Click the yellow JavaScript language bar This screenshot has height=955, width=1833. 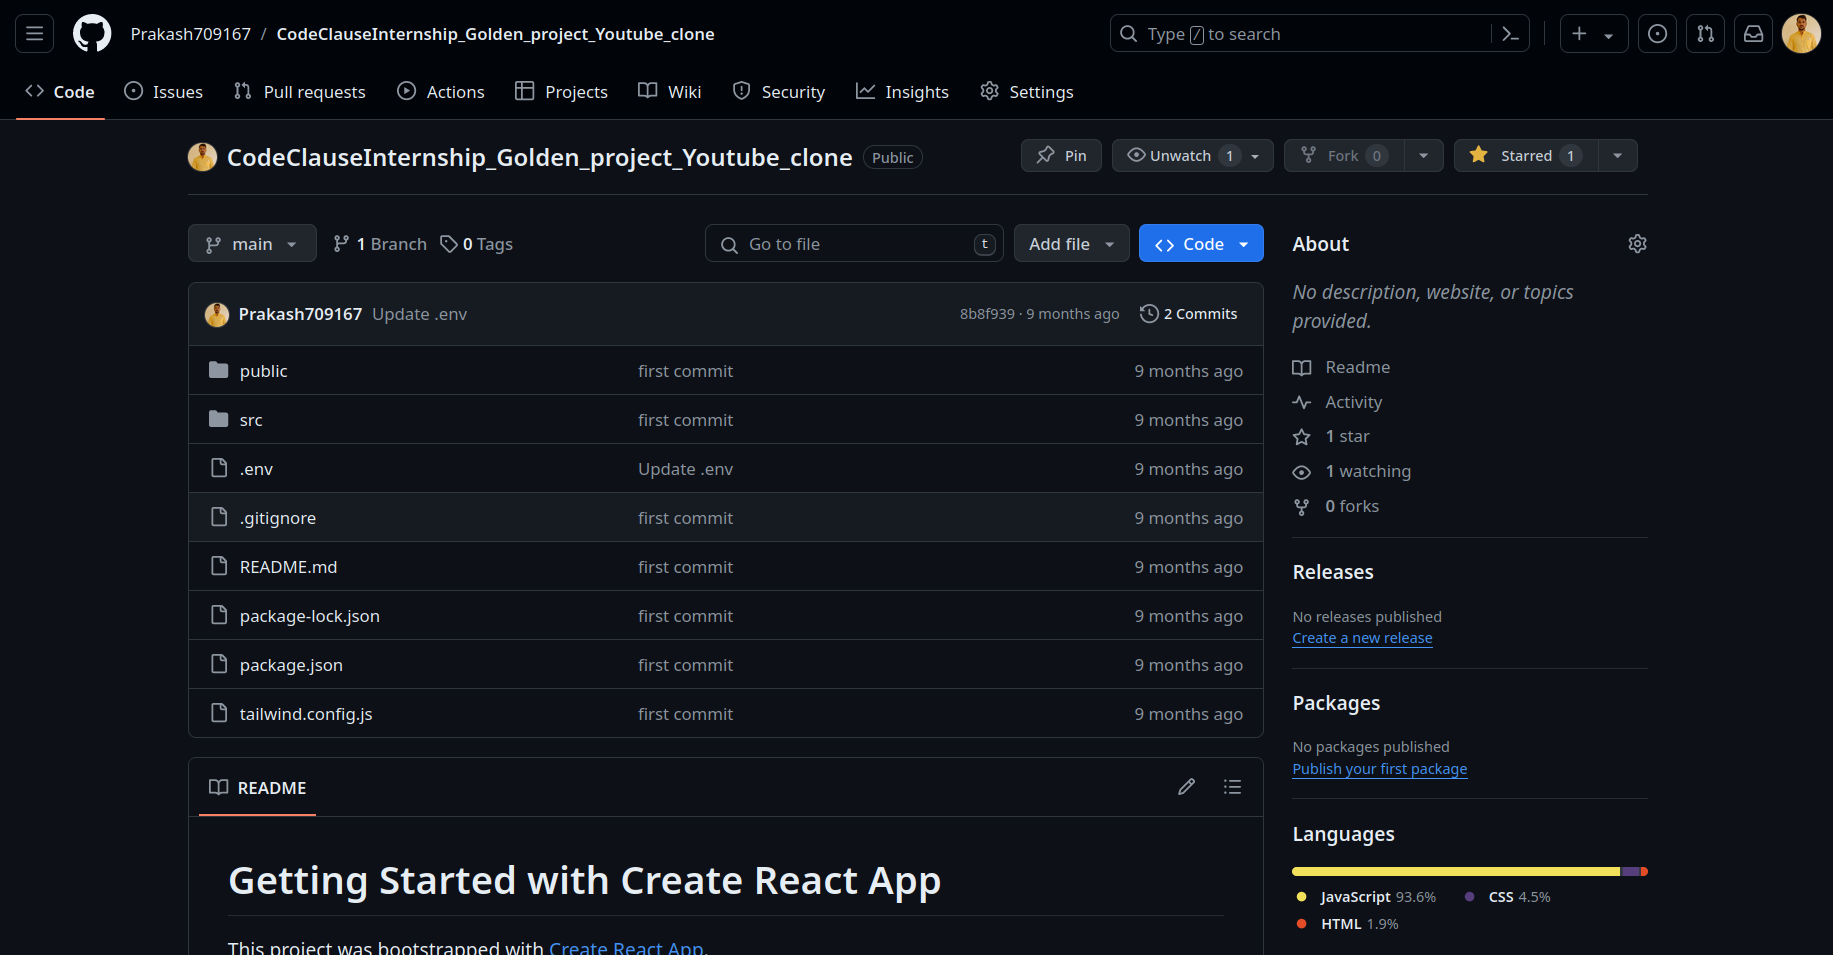pos(1455,872)
